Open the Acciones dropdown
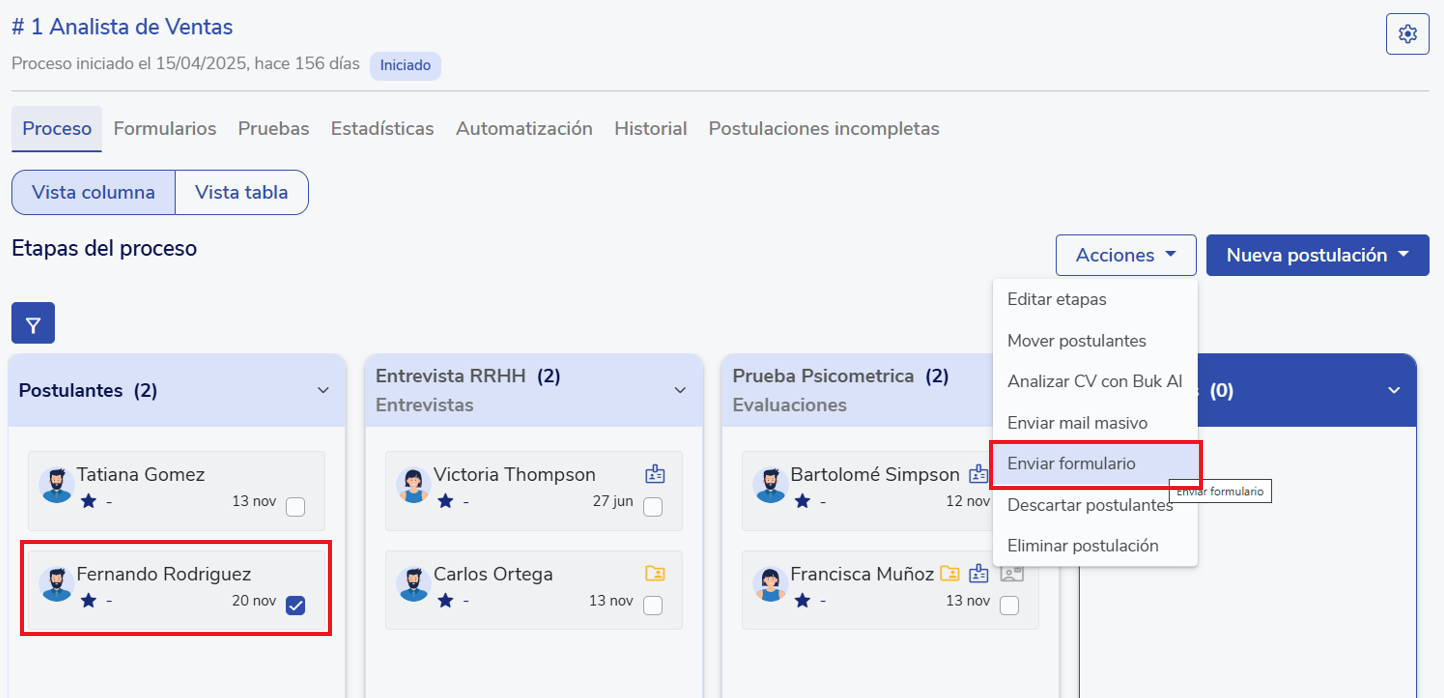This screenshot has width=1444, height=698. coord(1125,255)
